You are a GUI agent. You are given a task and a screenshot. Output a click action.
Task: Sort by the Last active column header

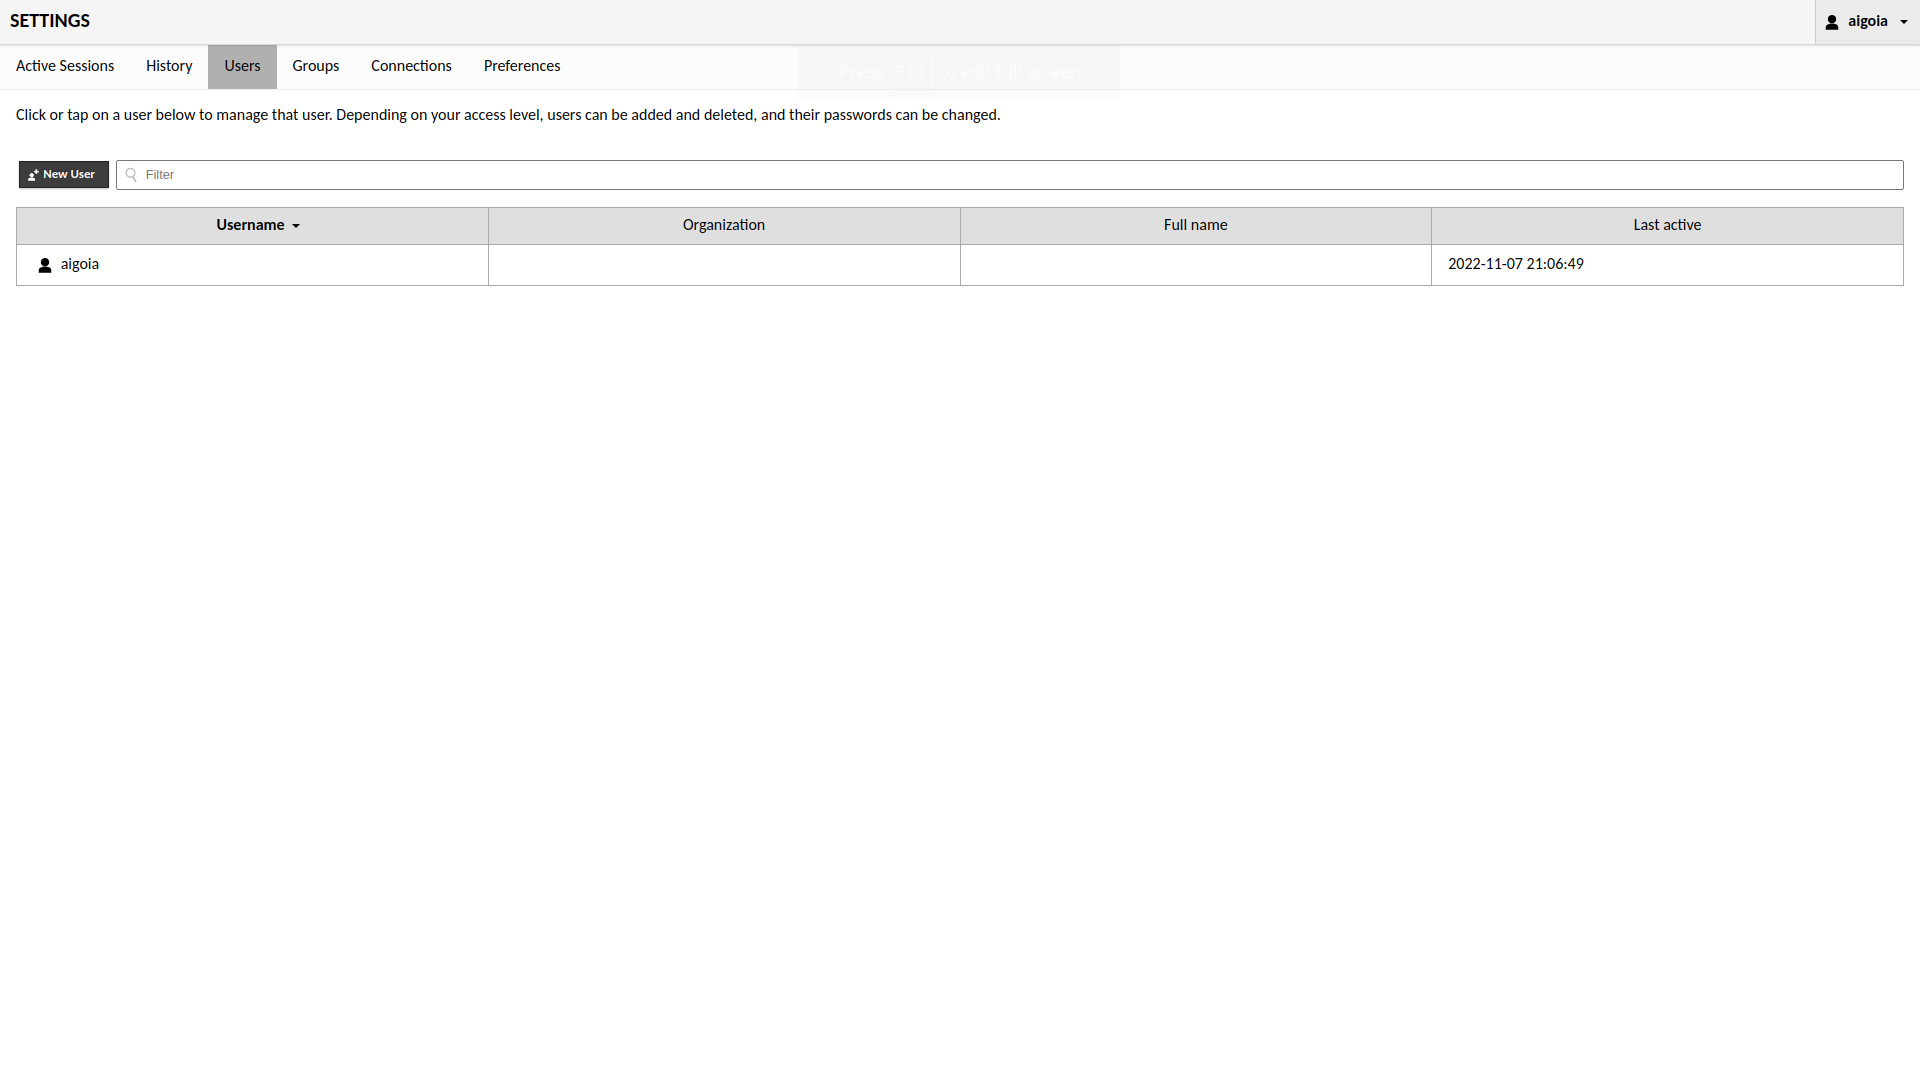(1667, 225)
